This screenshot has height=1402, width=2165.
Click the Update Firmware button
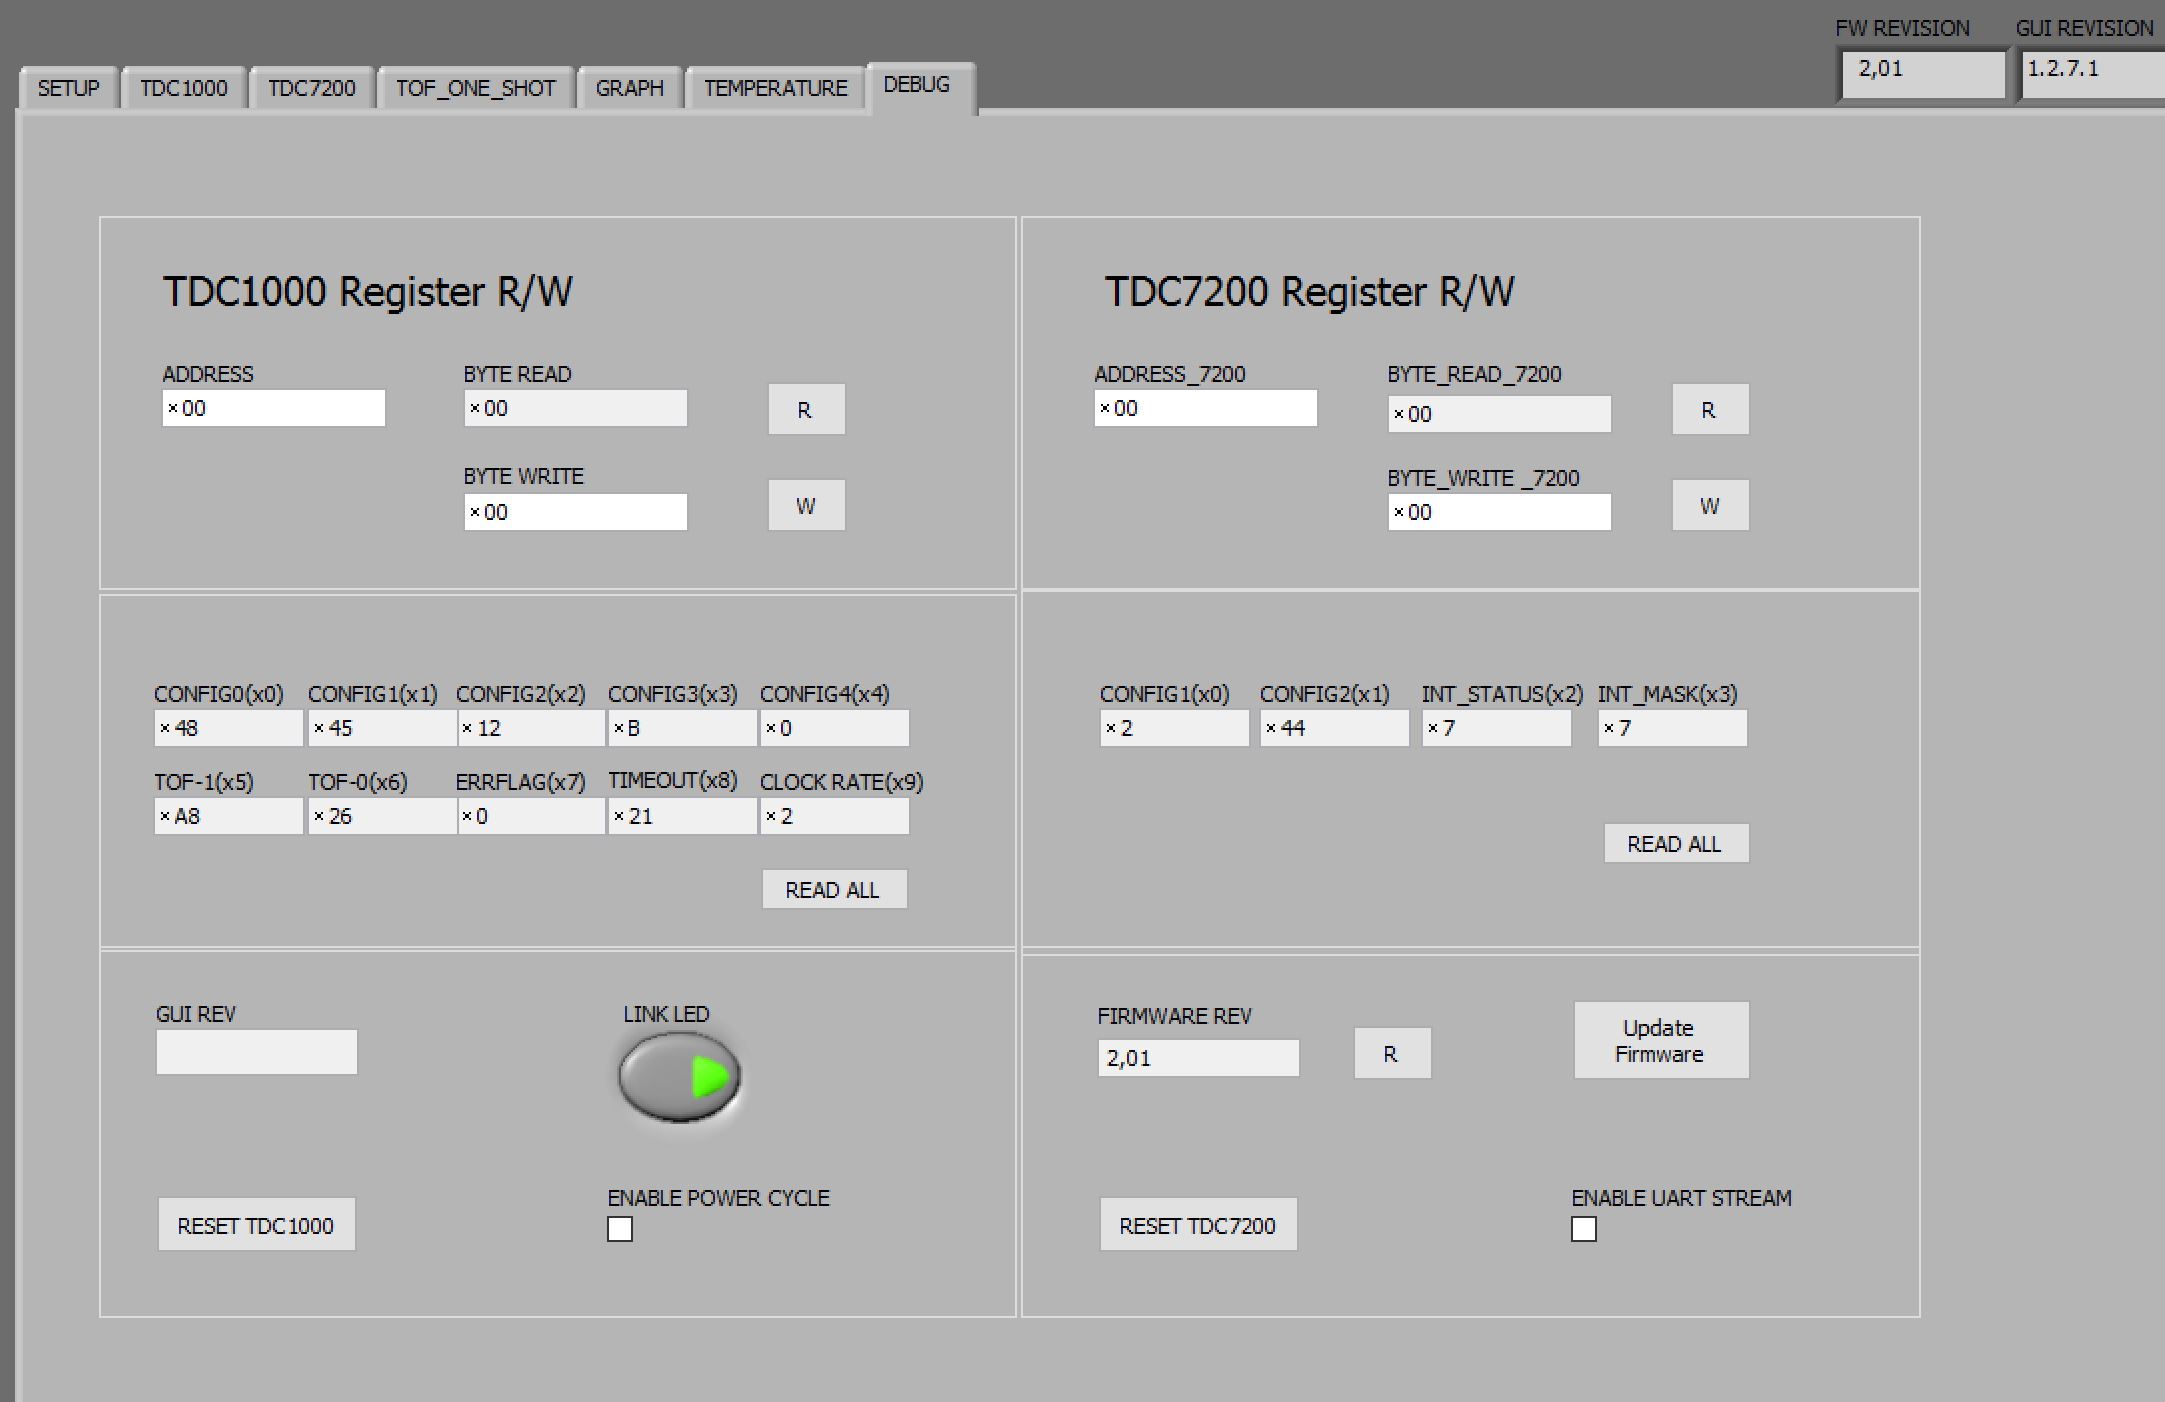(x=1660, y=1040)
